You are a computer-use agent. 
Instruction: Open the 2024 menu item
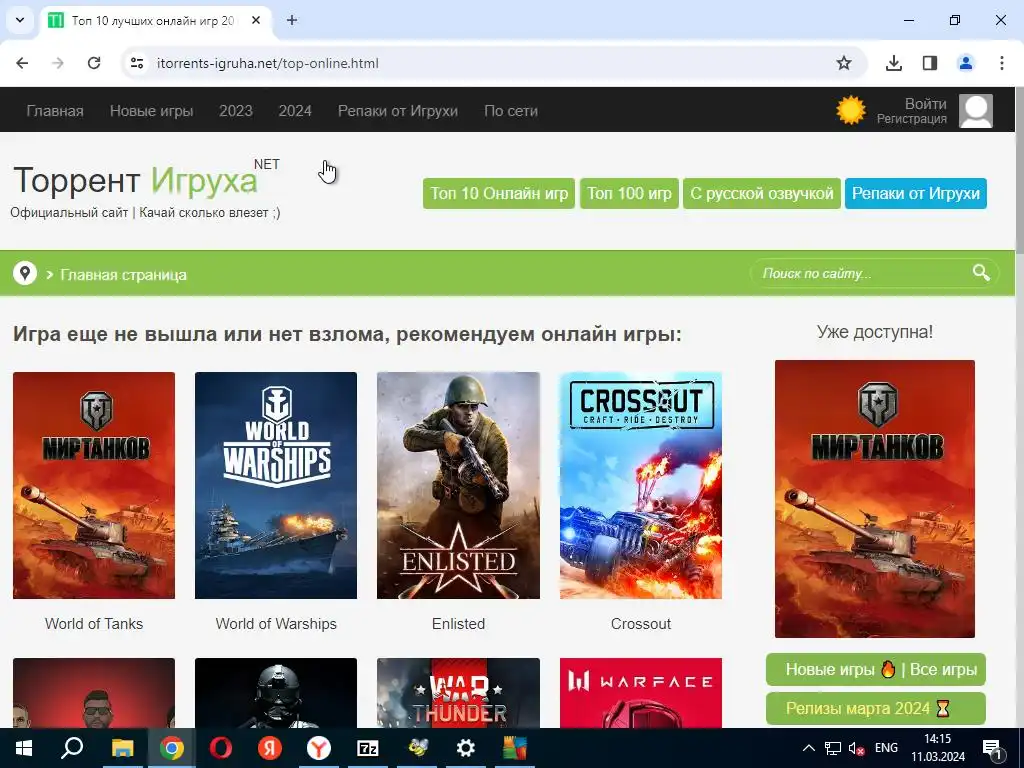click(x=295, y=111)
